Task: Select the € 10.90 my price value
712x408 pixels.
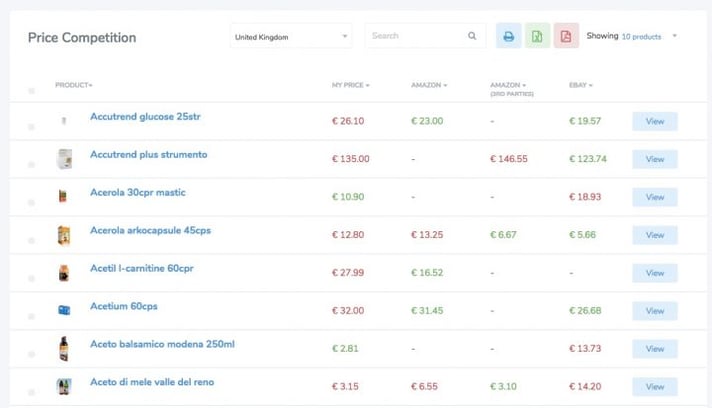Action: click(x=348, y=197)
